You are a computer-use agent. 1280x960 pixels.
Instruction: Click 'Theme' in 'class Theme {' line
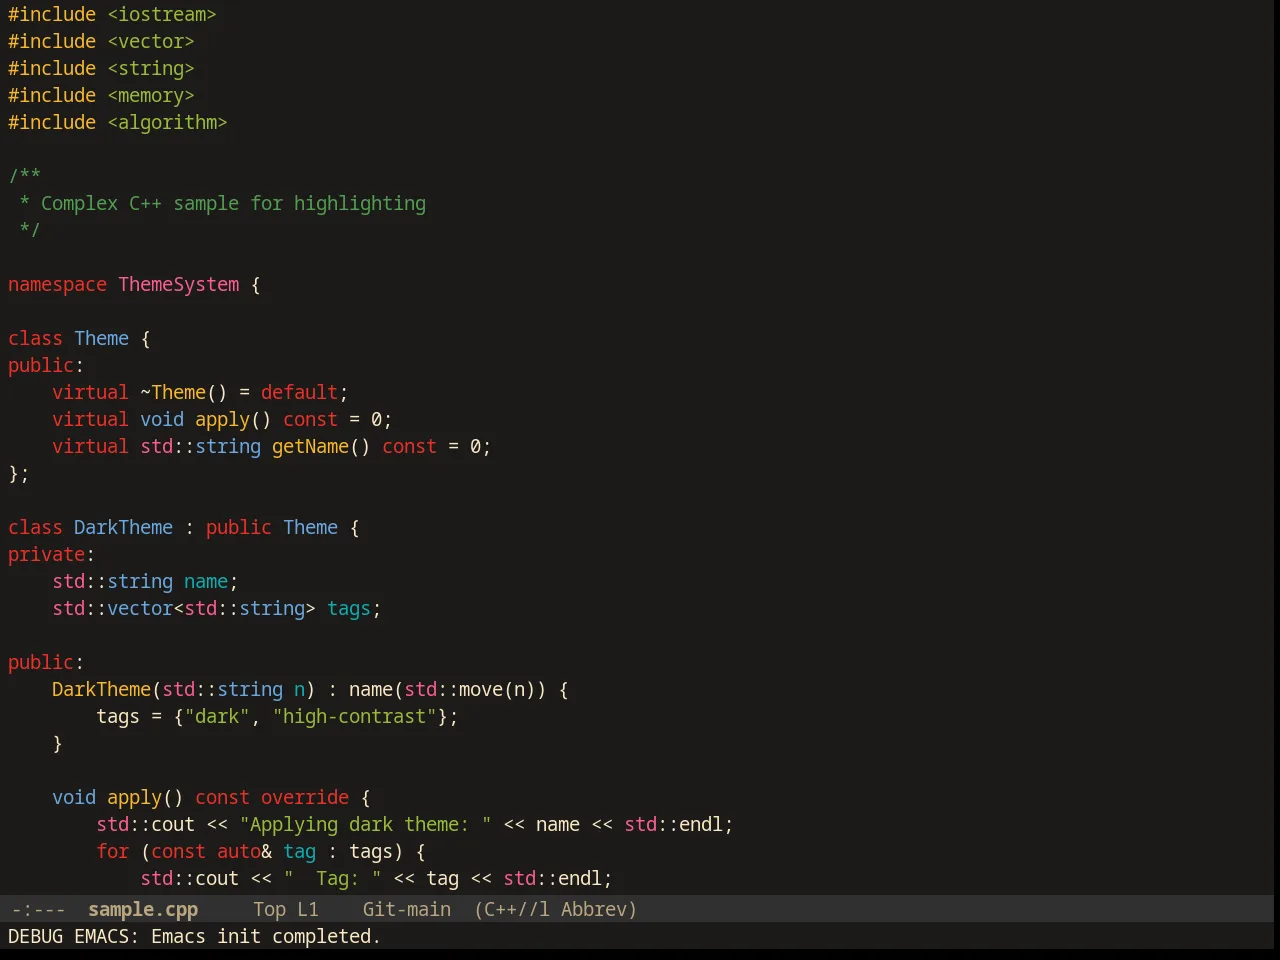tap(101, 339)
